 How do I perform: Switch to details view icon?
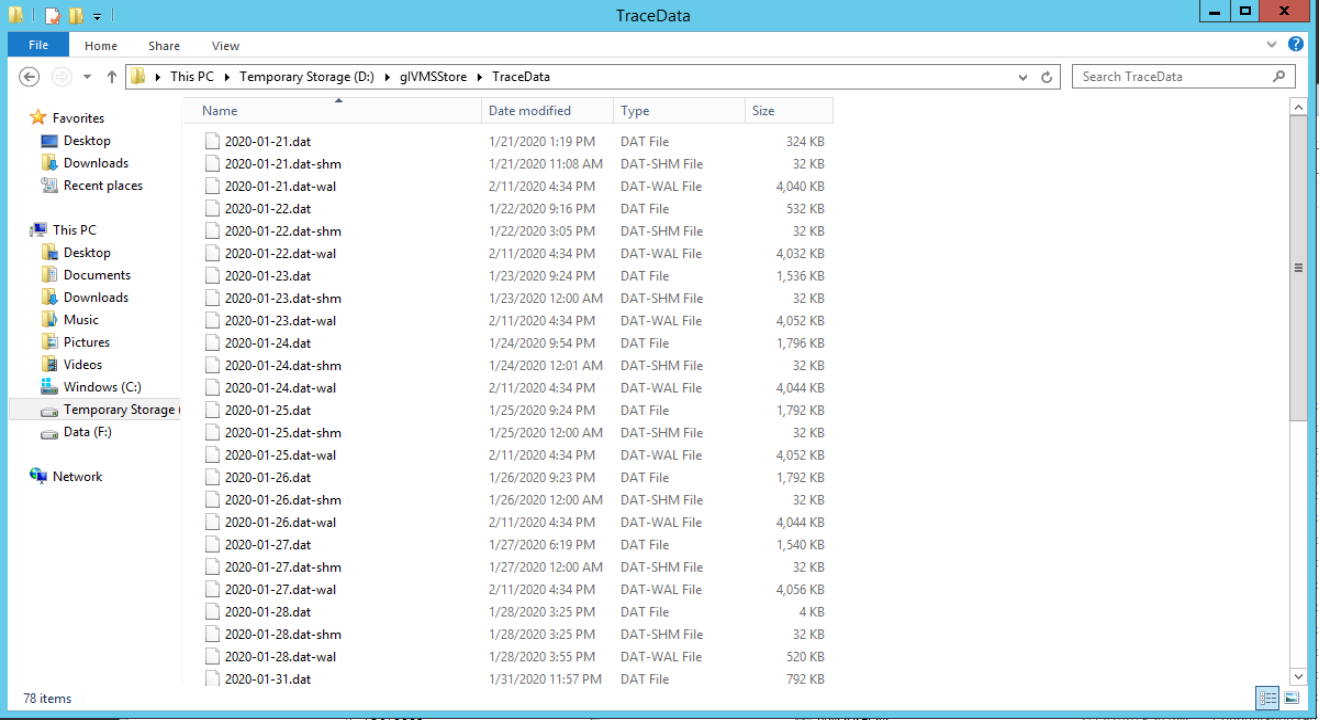point(1268,698)
